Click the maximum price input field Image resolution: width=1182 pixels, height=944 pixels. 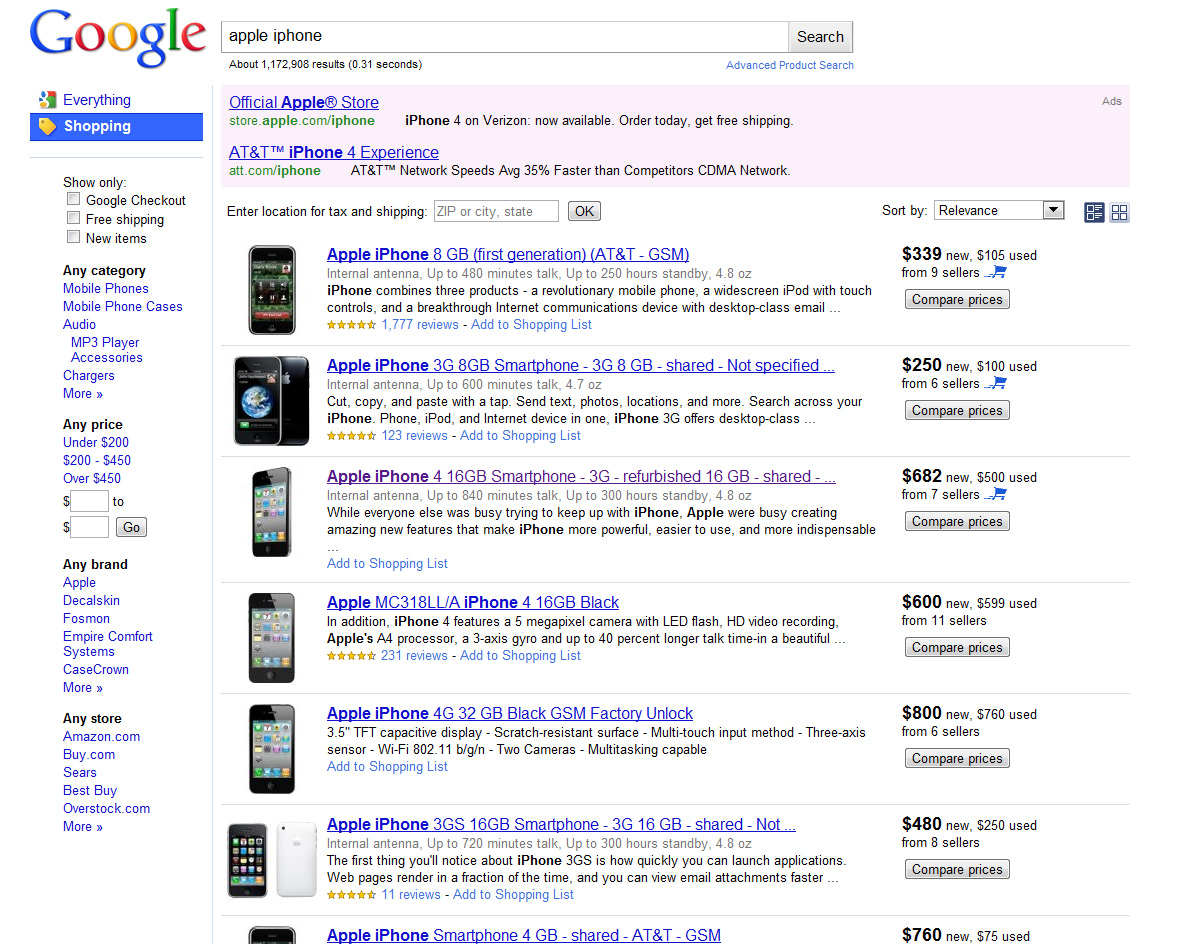pos(90,527)
